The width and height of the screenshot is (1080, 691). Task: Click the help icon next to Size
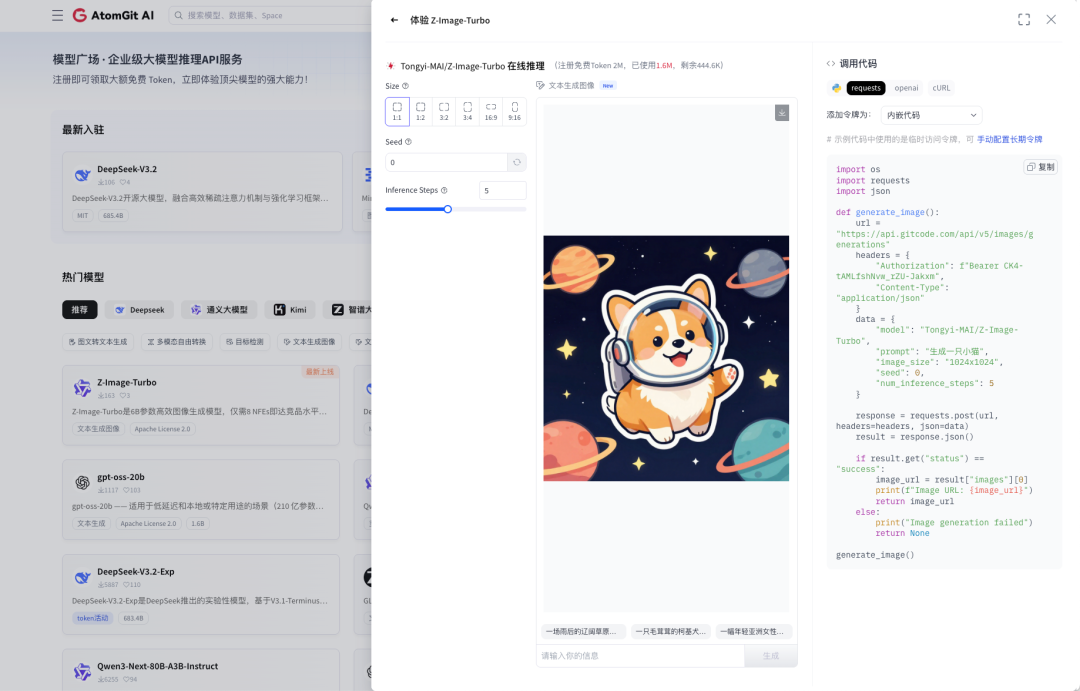click(x=405, y=86)
